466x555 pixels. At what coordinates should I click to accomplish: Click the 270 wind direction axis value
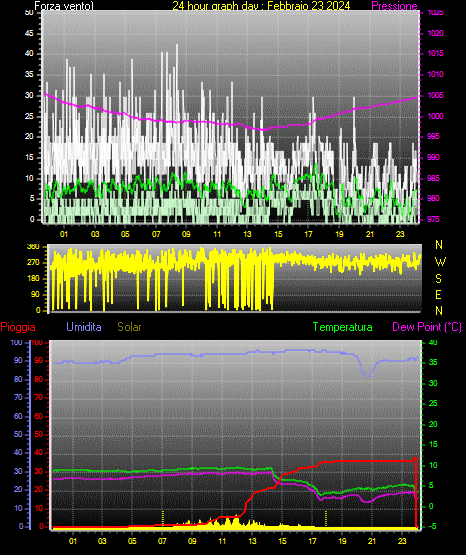point(33,263)
